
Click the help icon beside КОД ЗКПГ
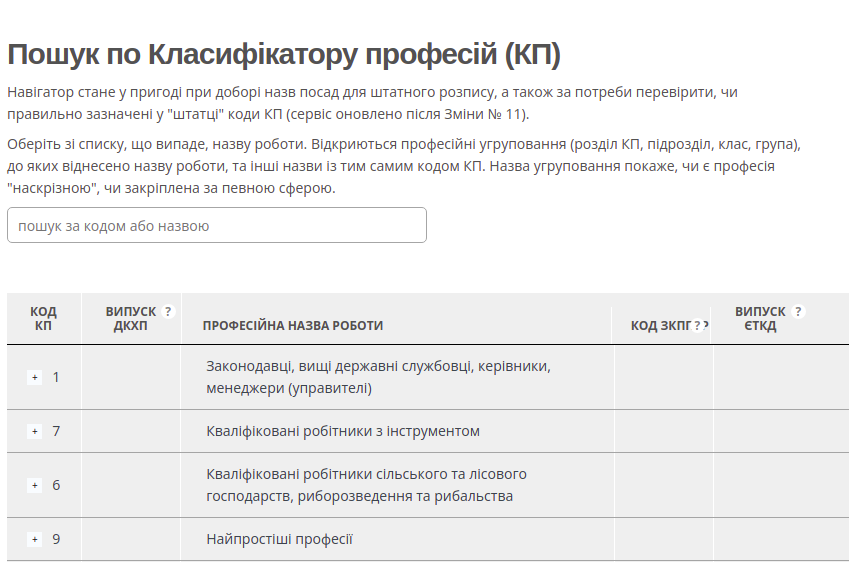[x=698, y=326]
